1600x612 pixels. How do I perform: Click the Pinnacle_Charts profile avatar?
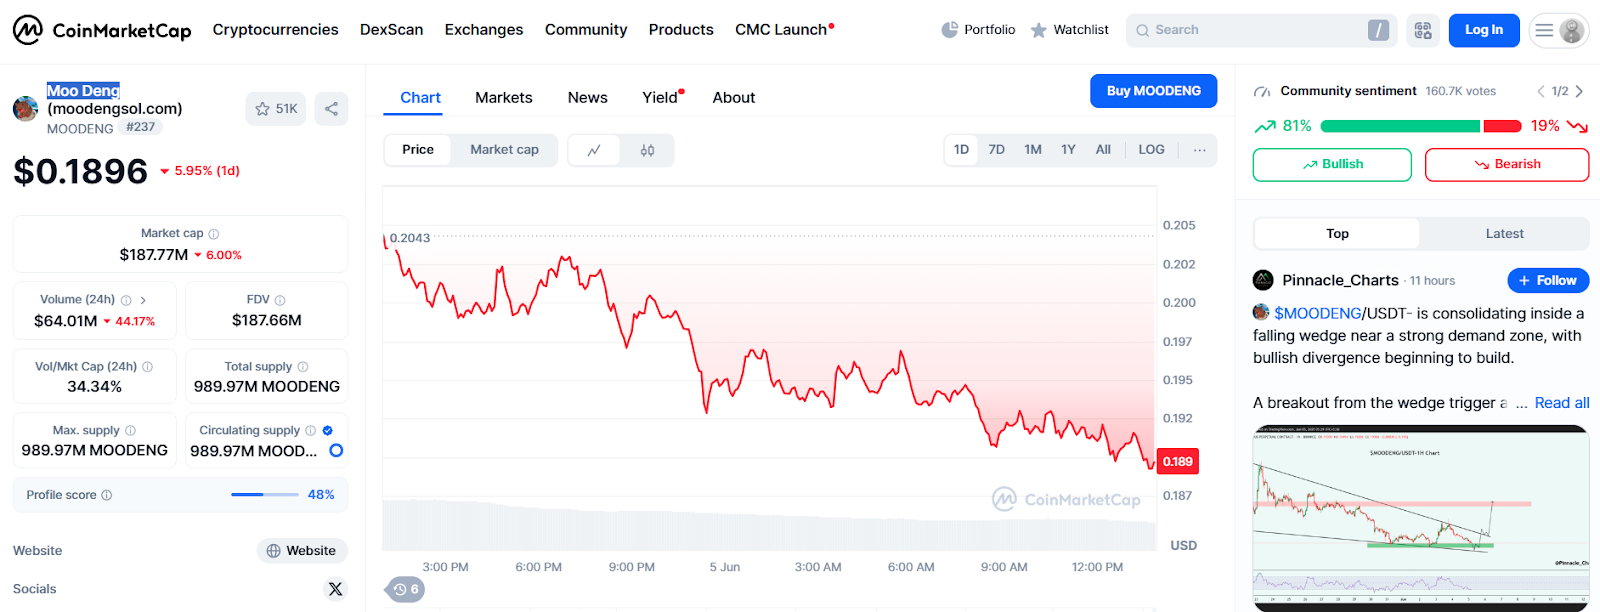1263,280
